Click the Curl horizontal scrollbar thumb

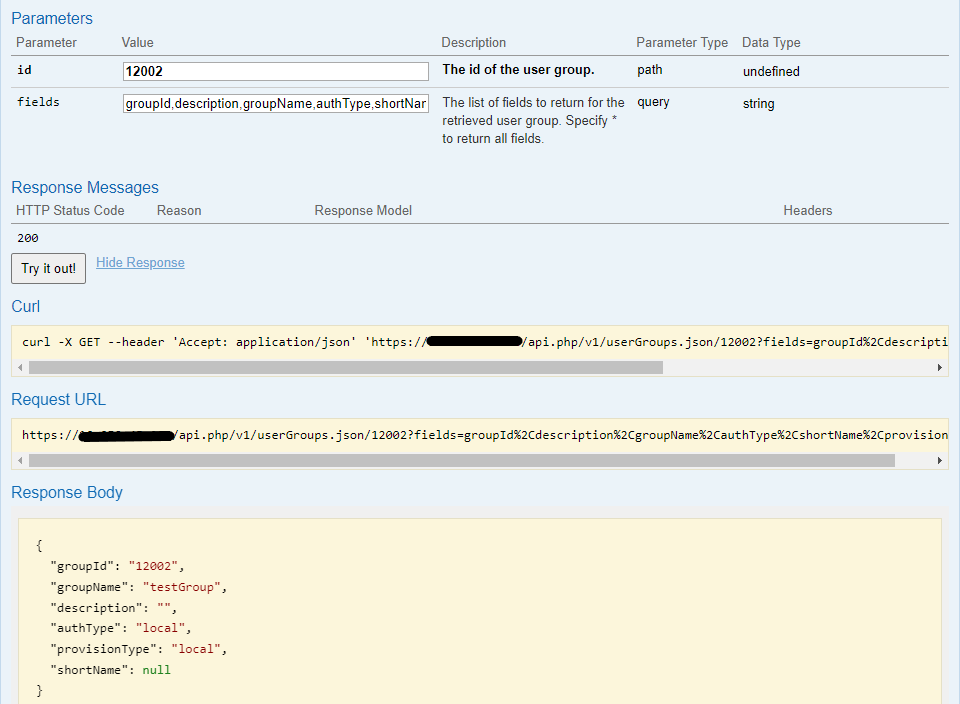pos(345,368)
